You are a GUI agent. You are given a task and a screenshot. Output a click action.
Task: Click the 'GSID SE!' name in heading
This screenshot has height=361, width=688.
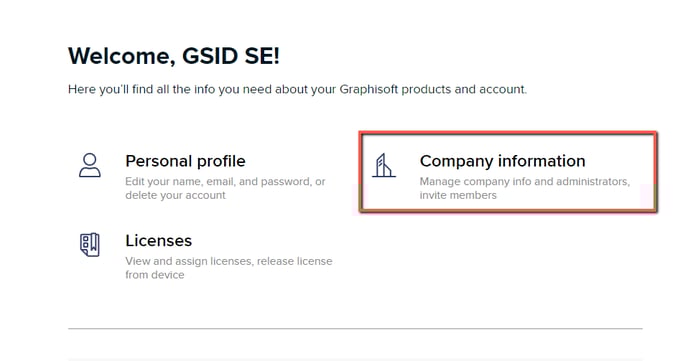231,56
